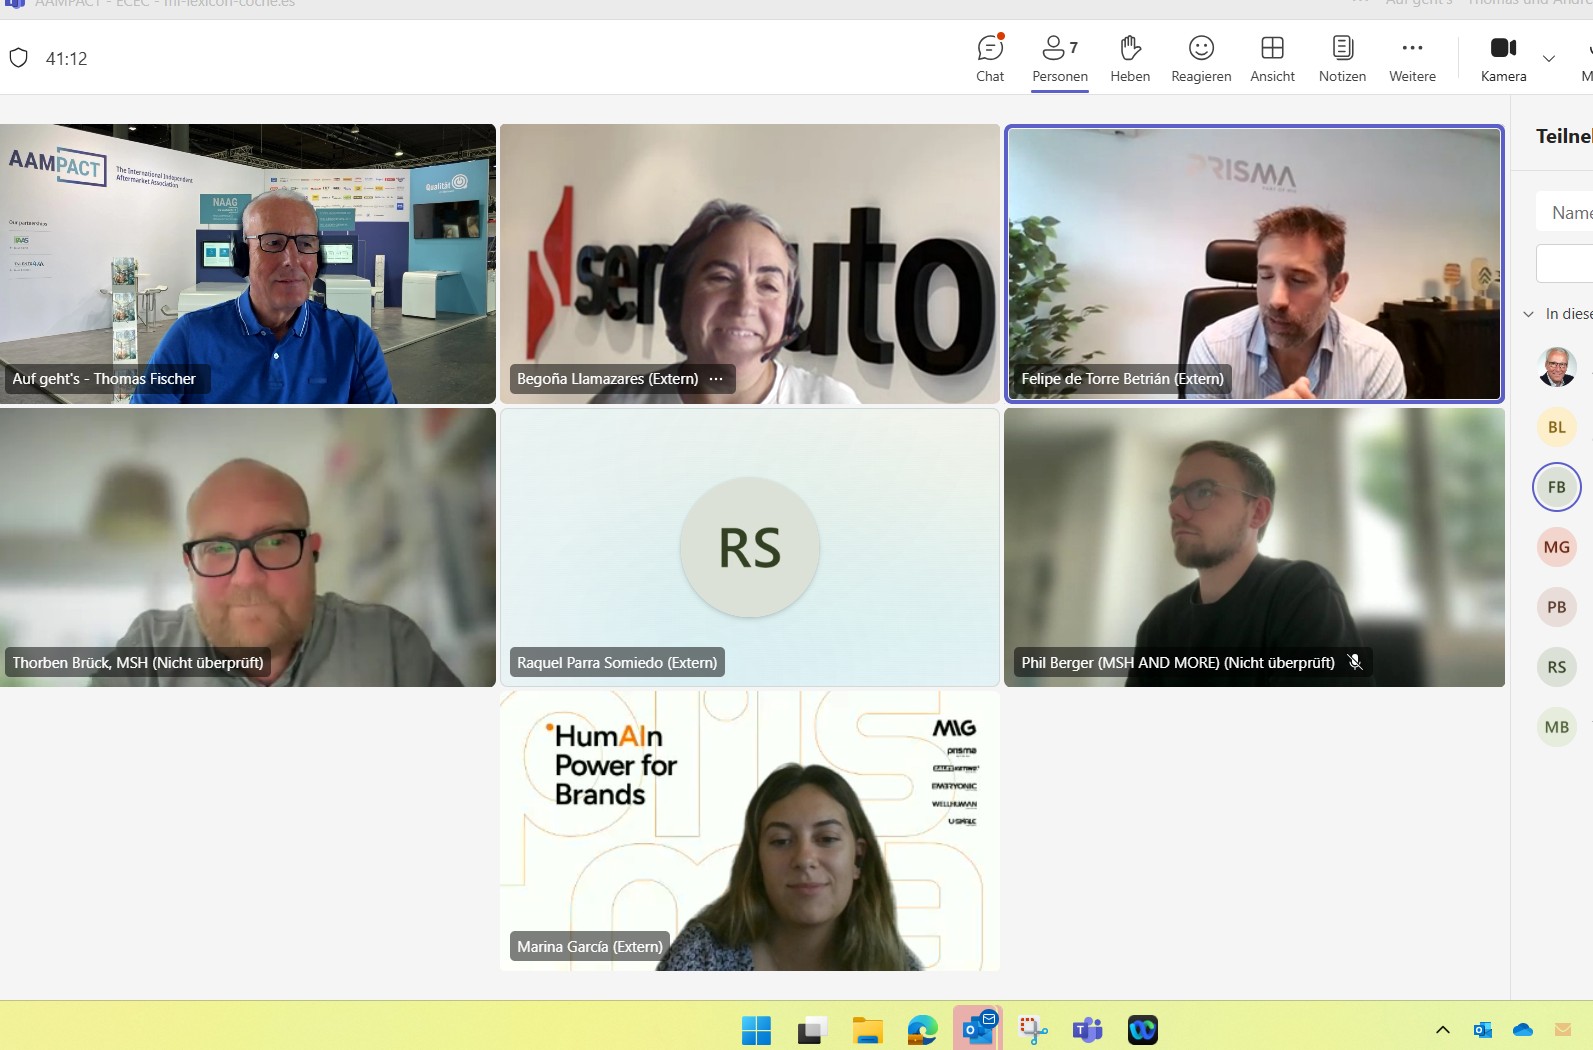Open Outlook from the taskbar

[977, 1028]
